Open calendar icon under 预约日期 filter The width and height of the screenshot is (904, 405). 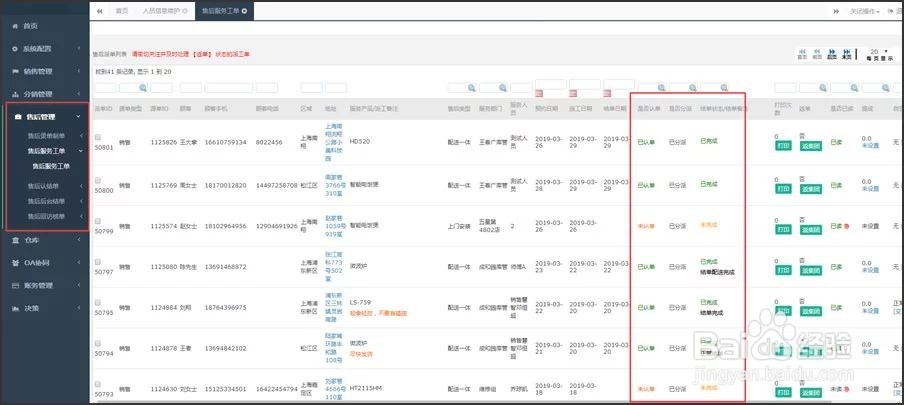pos(539,93)
